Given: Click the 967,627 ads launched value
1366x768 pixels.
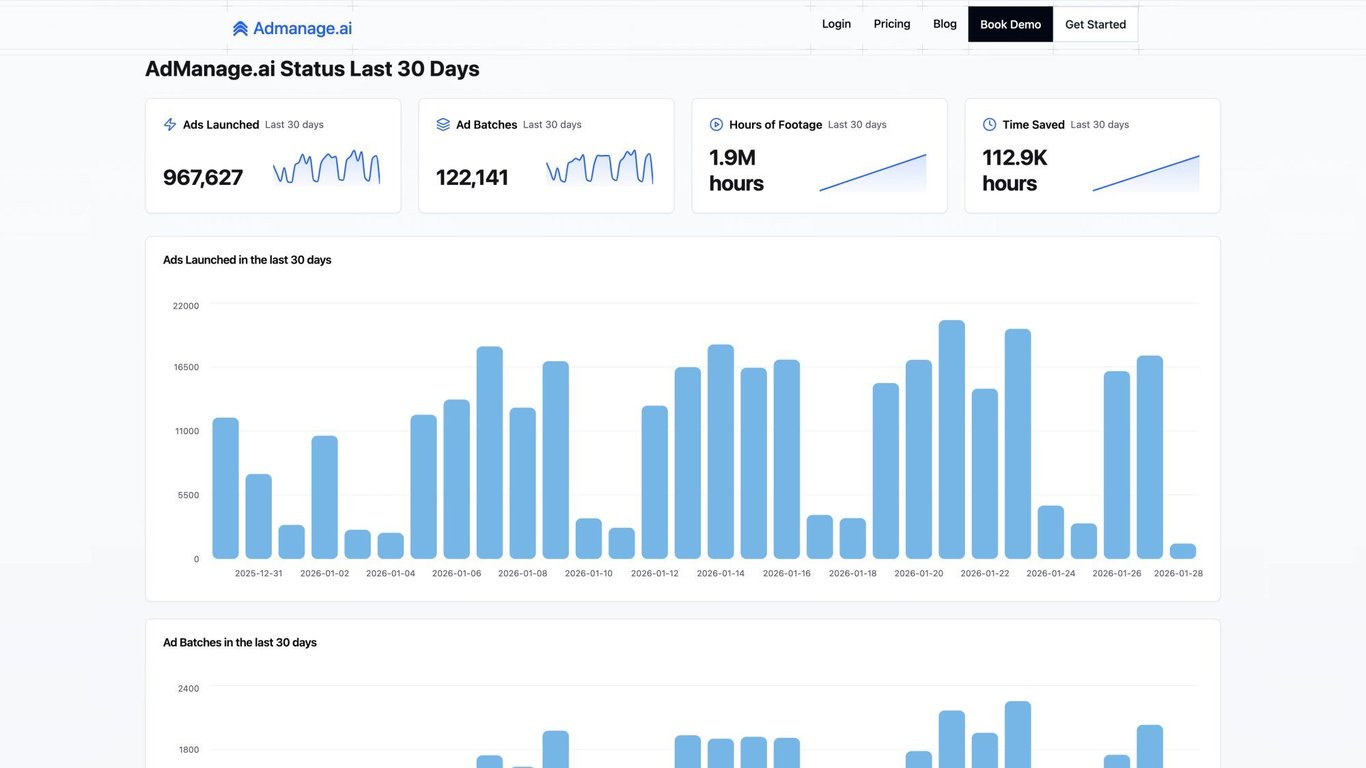Looking at the screenshot, I should pyautogui.click(x=203, y=177).
